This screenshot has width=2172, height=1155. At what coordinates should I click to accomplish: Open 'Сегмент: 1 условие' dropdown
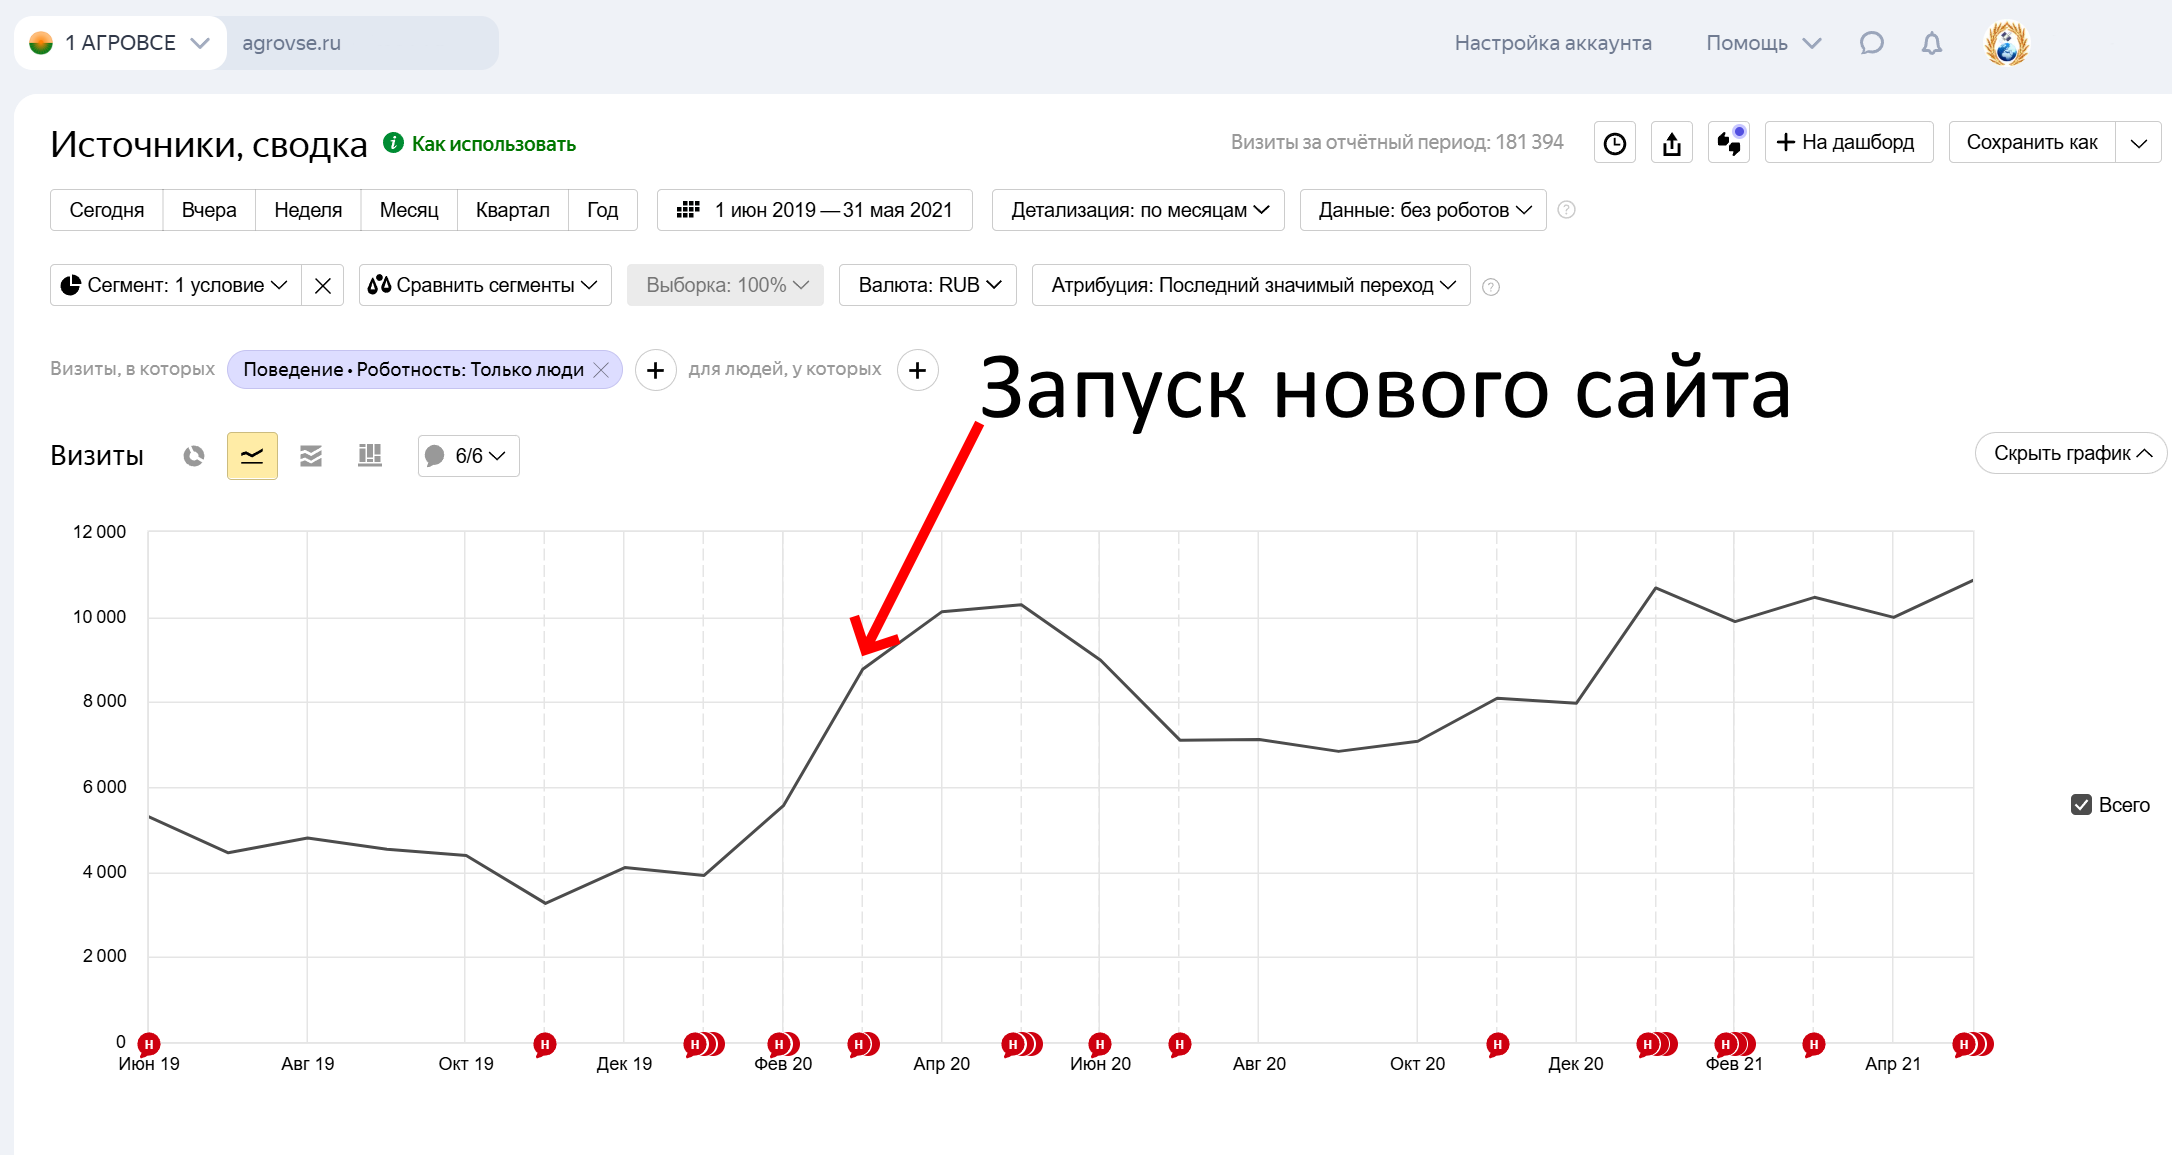(175, 285)
